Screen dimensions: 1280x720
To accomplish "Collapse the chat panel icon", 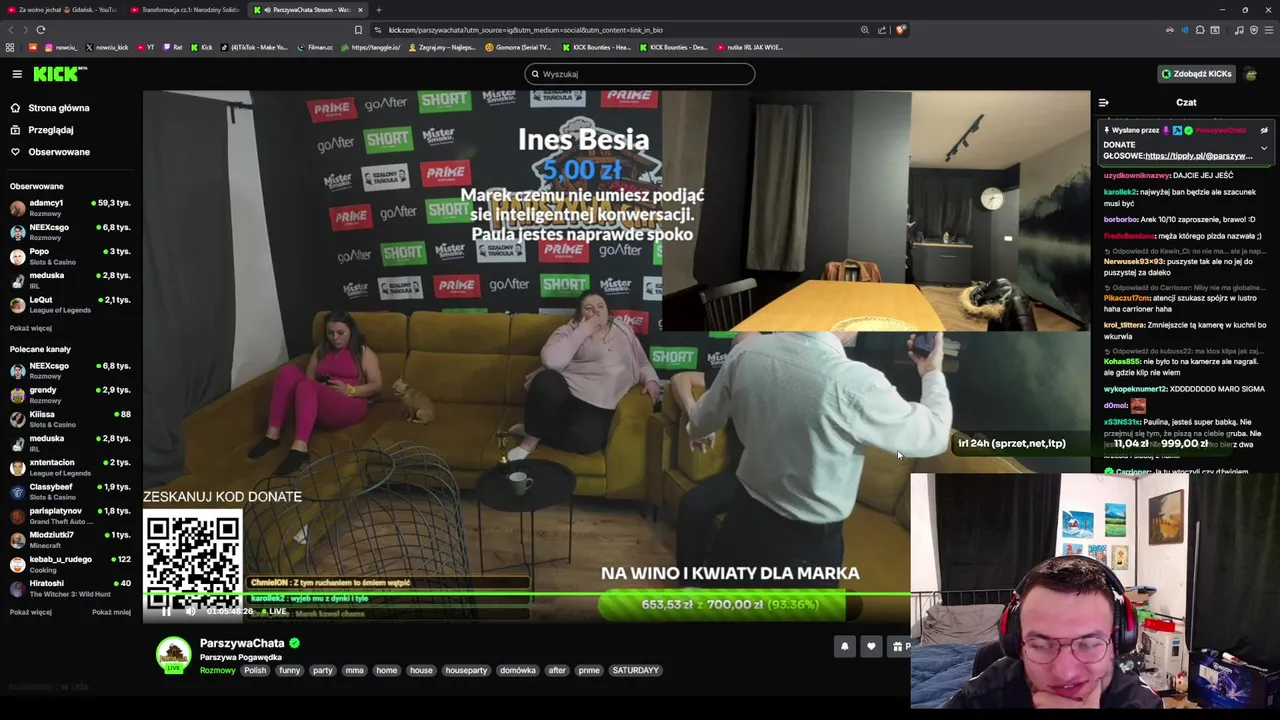I will click(x=1103, y=102).
